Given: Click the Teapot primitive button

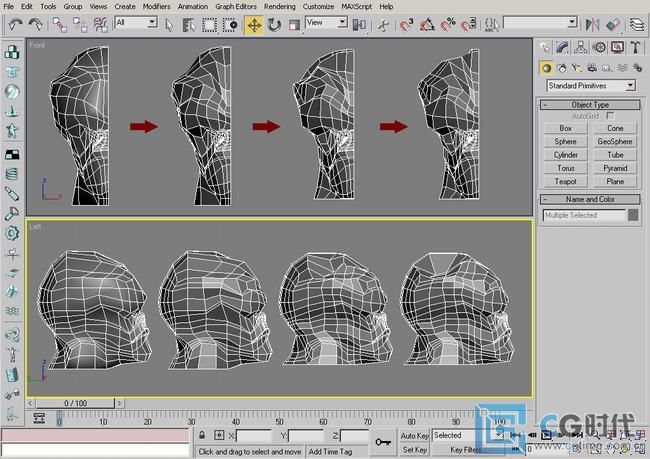Looking at the screenshot, I should pyautogui.click(x=565, y=181).
